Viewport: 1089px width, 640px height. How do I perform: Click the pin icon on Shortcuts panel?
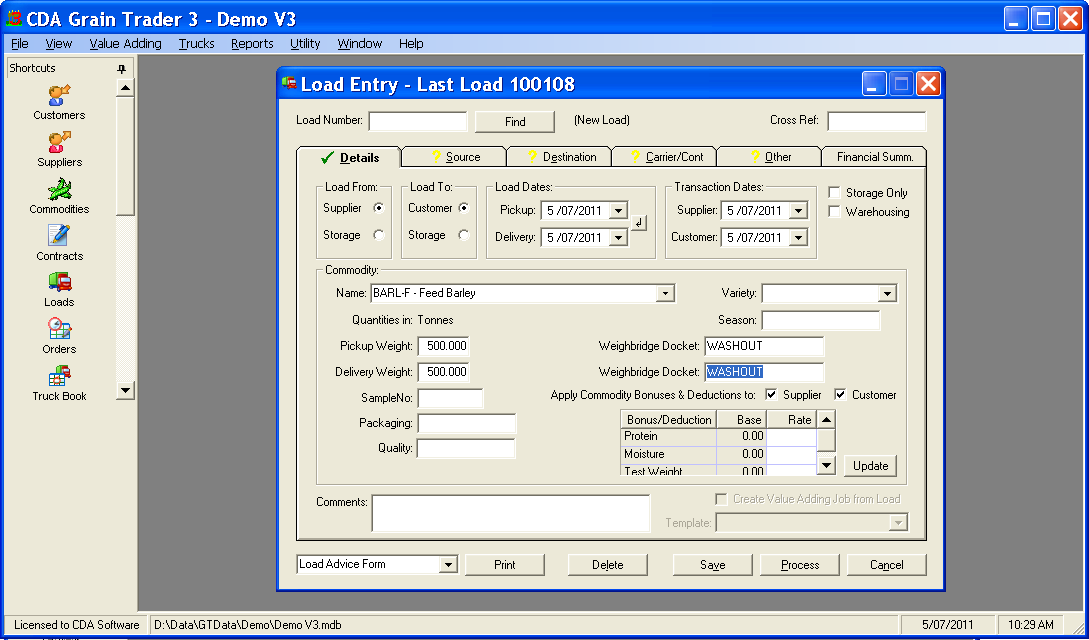click(122, 69)
